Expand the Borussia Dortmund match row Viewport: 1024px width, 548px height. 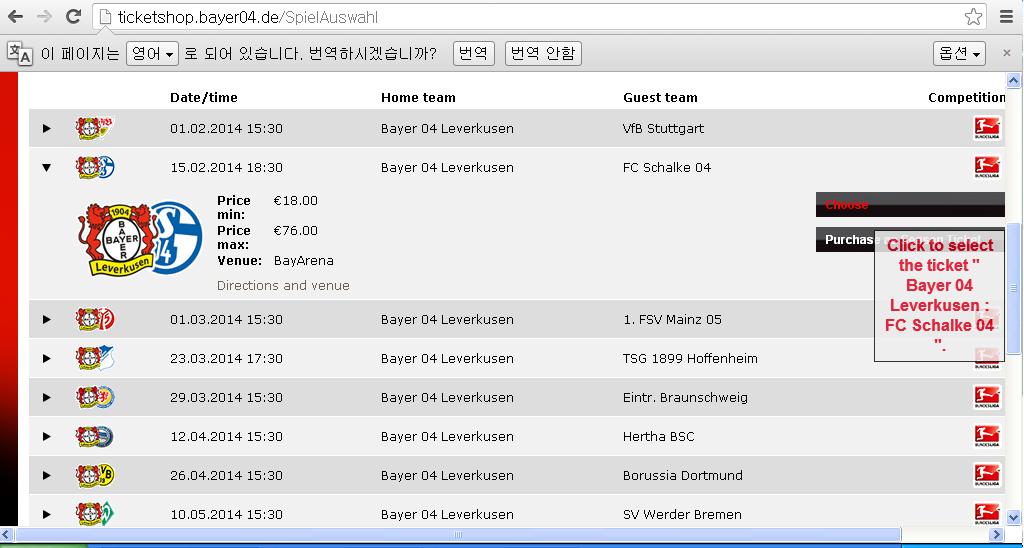click(x=46, y=475)
